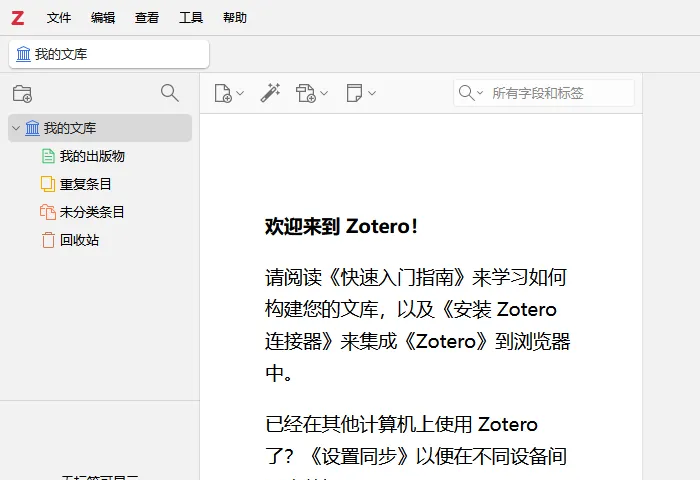Click the new item document icon

click(x=223, y=93)
